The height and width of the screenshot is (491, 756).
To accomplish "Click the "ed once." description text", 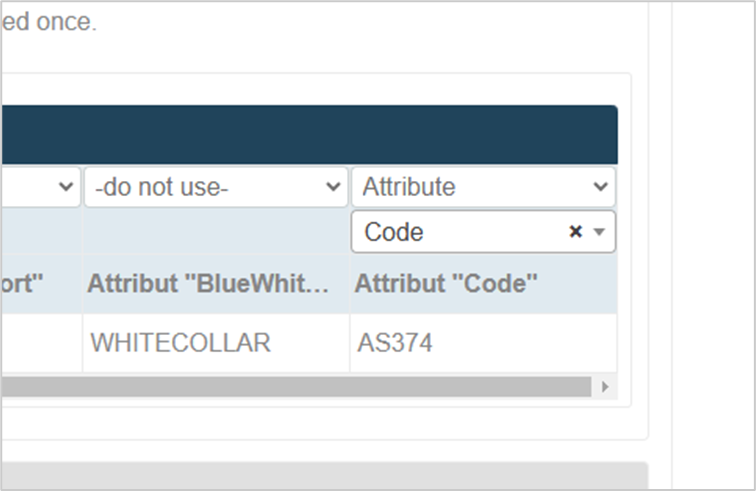I will click(49, 22).
